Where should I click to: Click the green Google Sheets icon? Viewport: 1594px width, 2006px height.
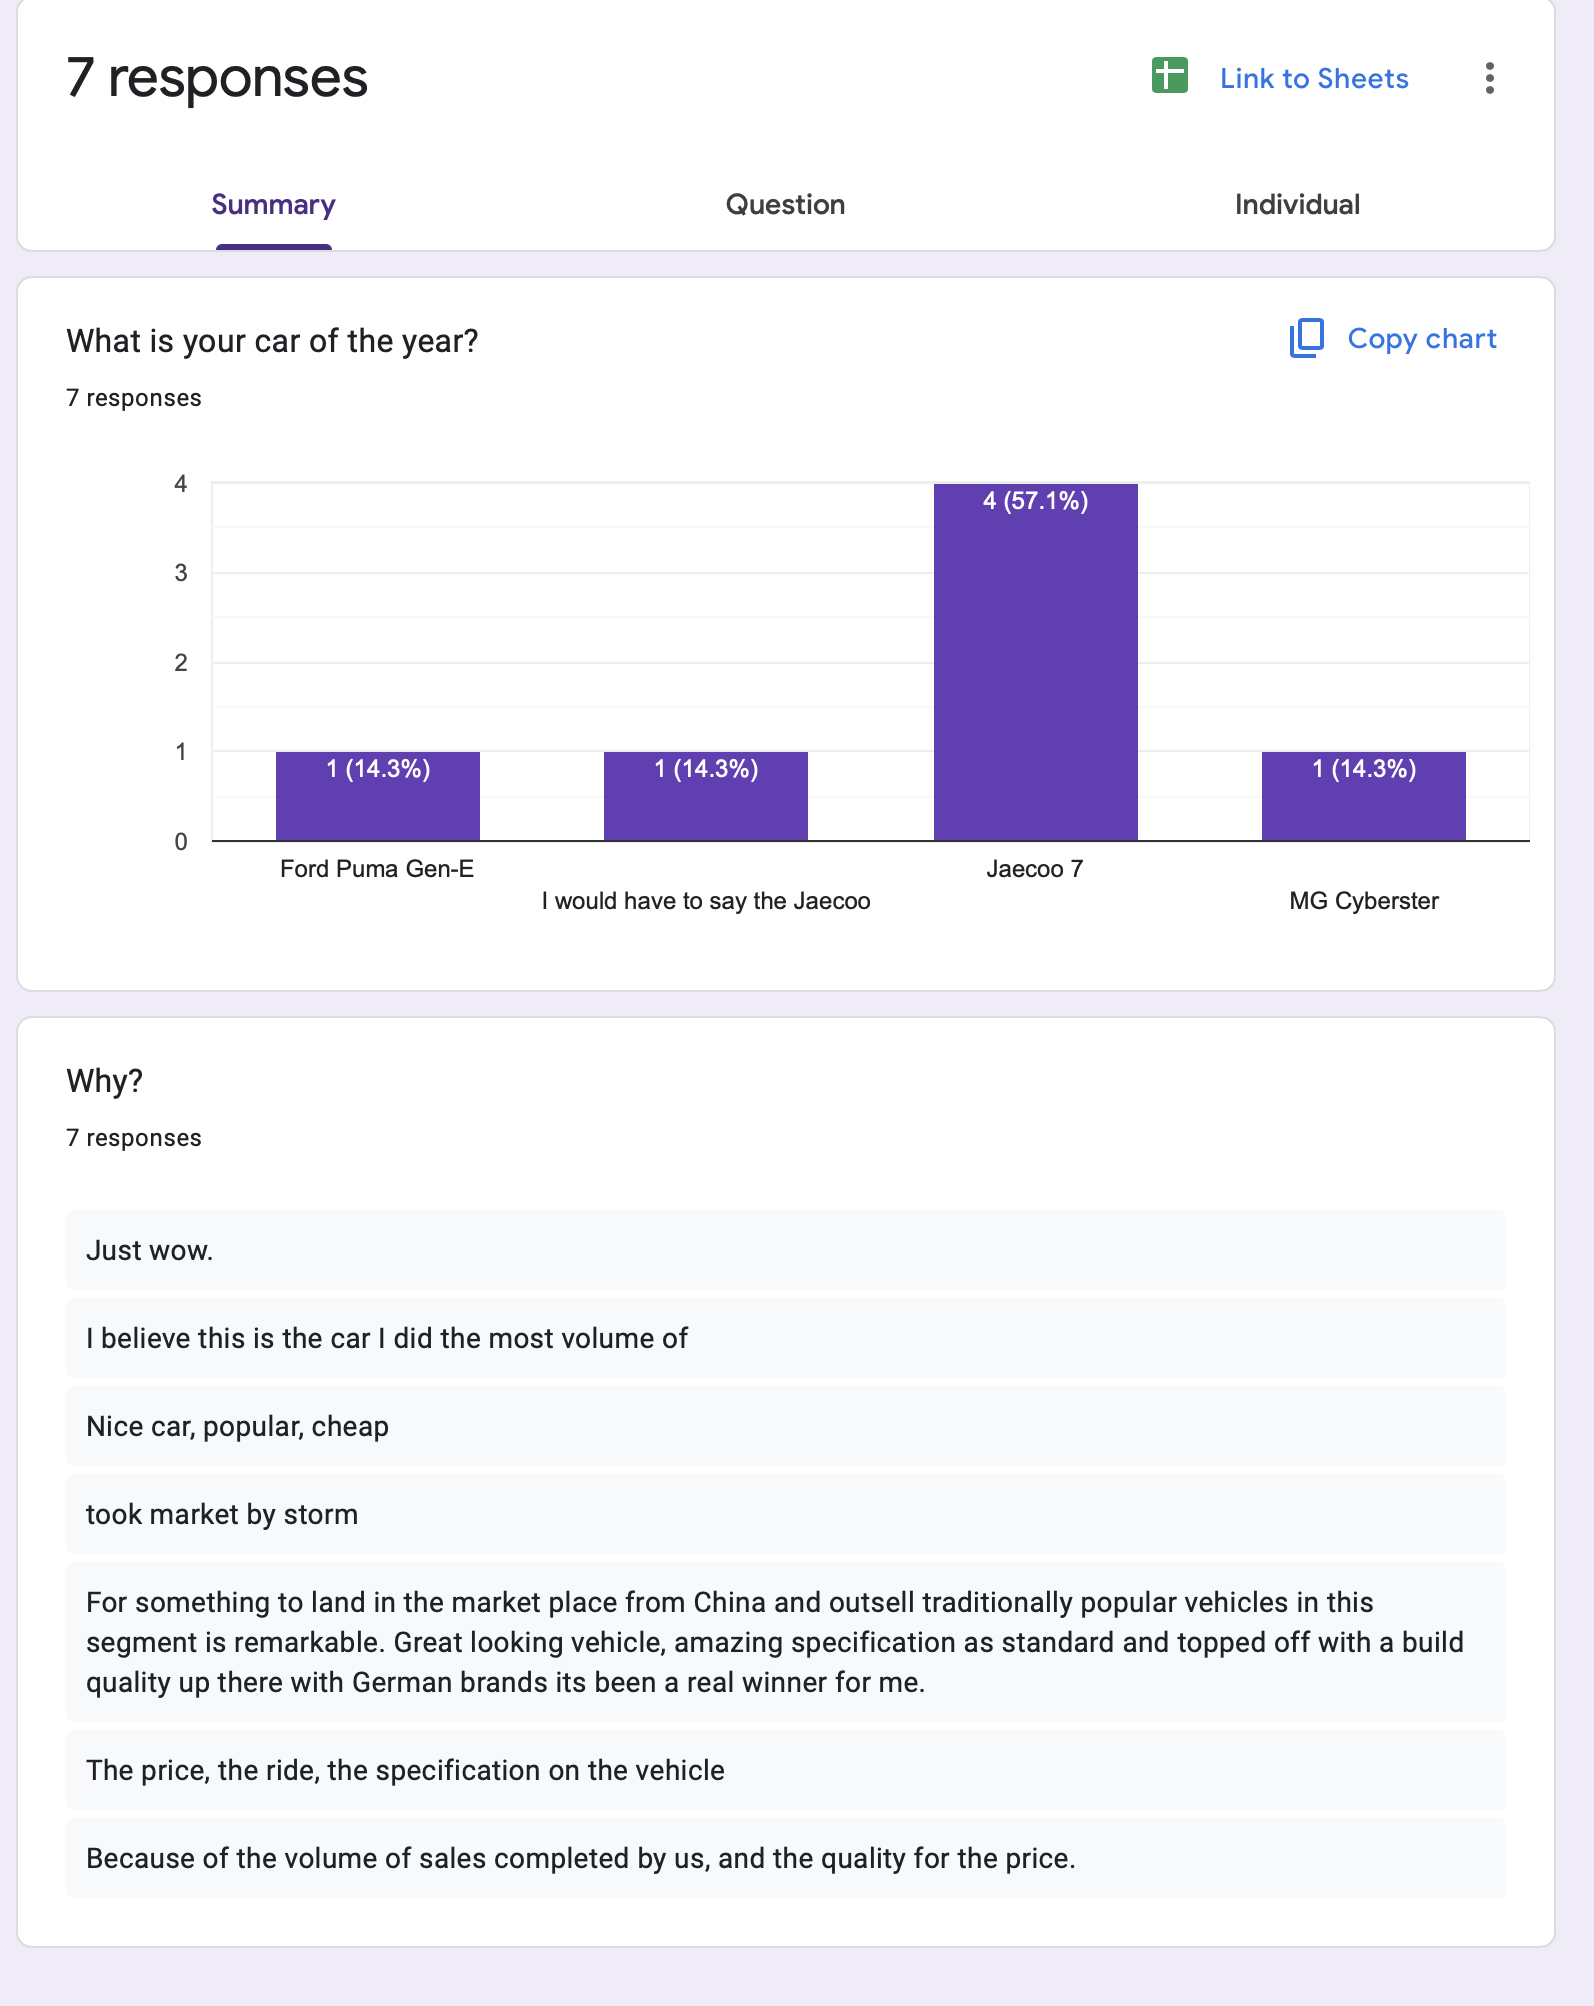pyautogui.click(x=1169, y=77)
